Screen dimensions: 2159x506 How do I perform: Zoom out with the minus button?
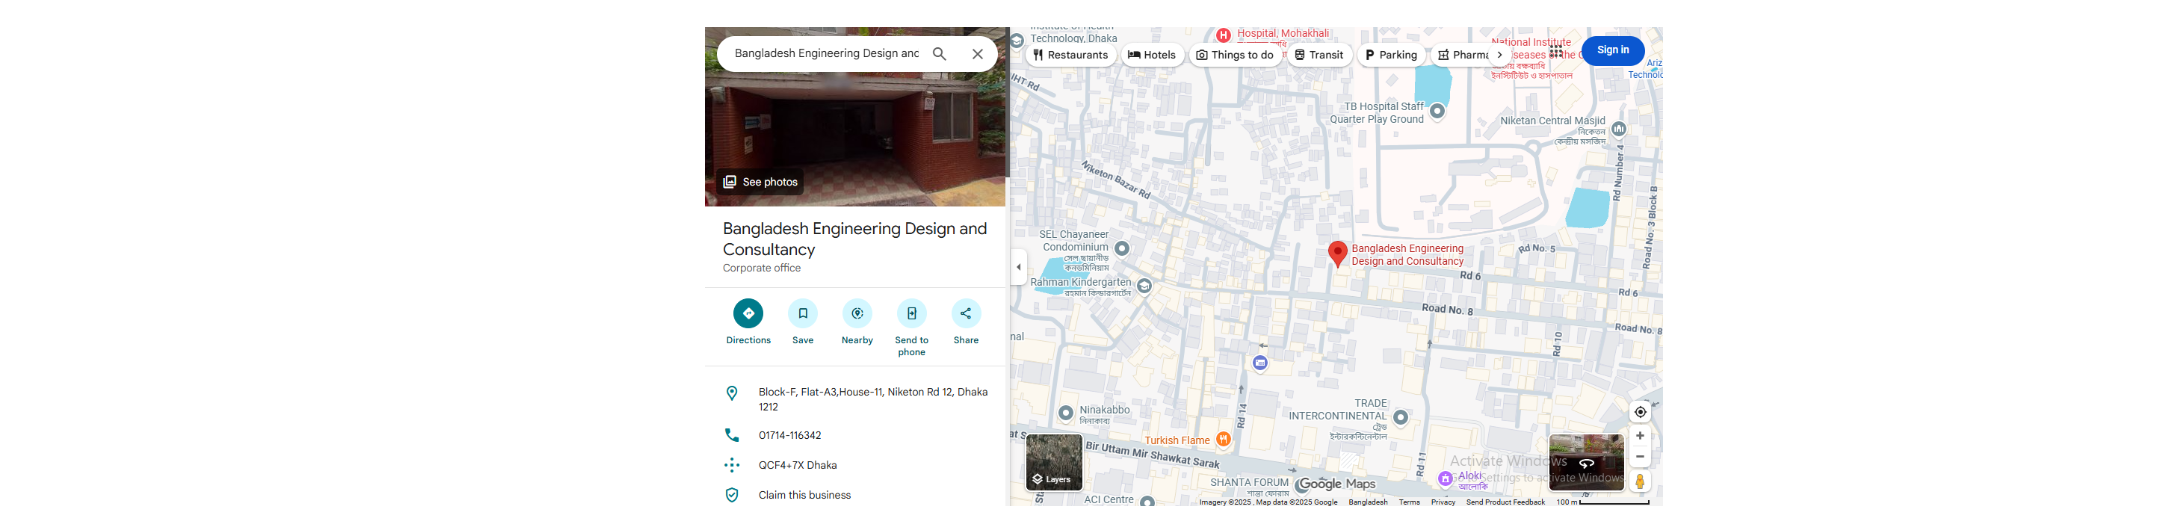1640,457
